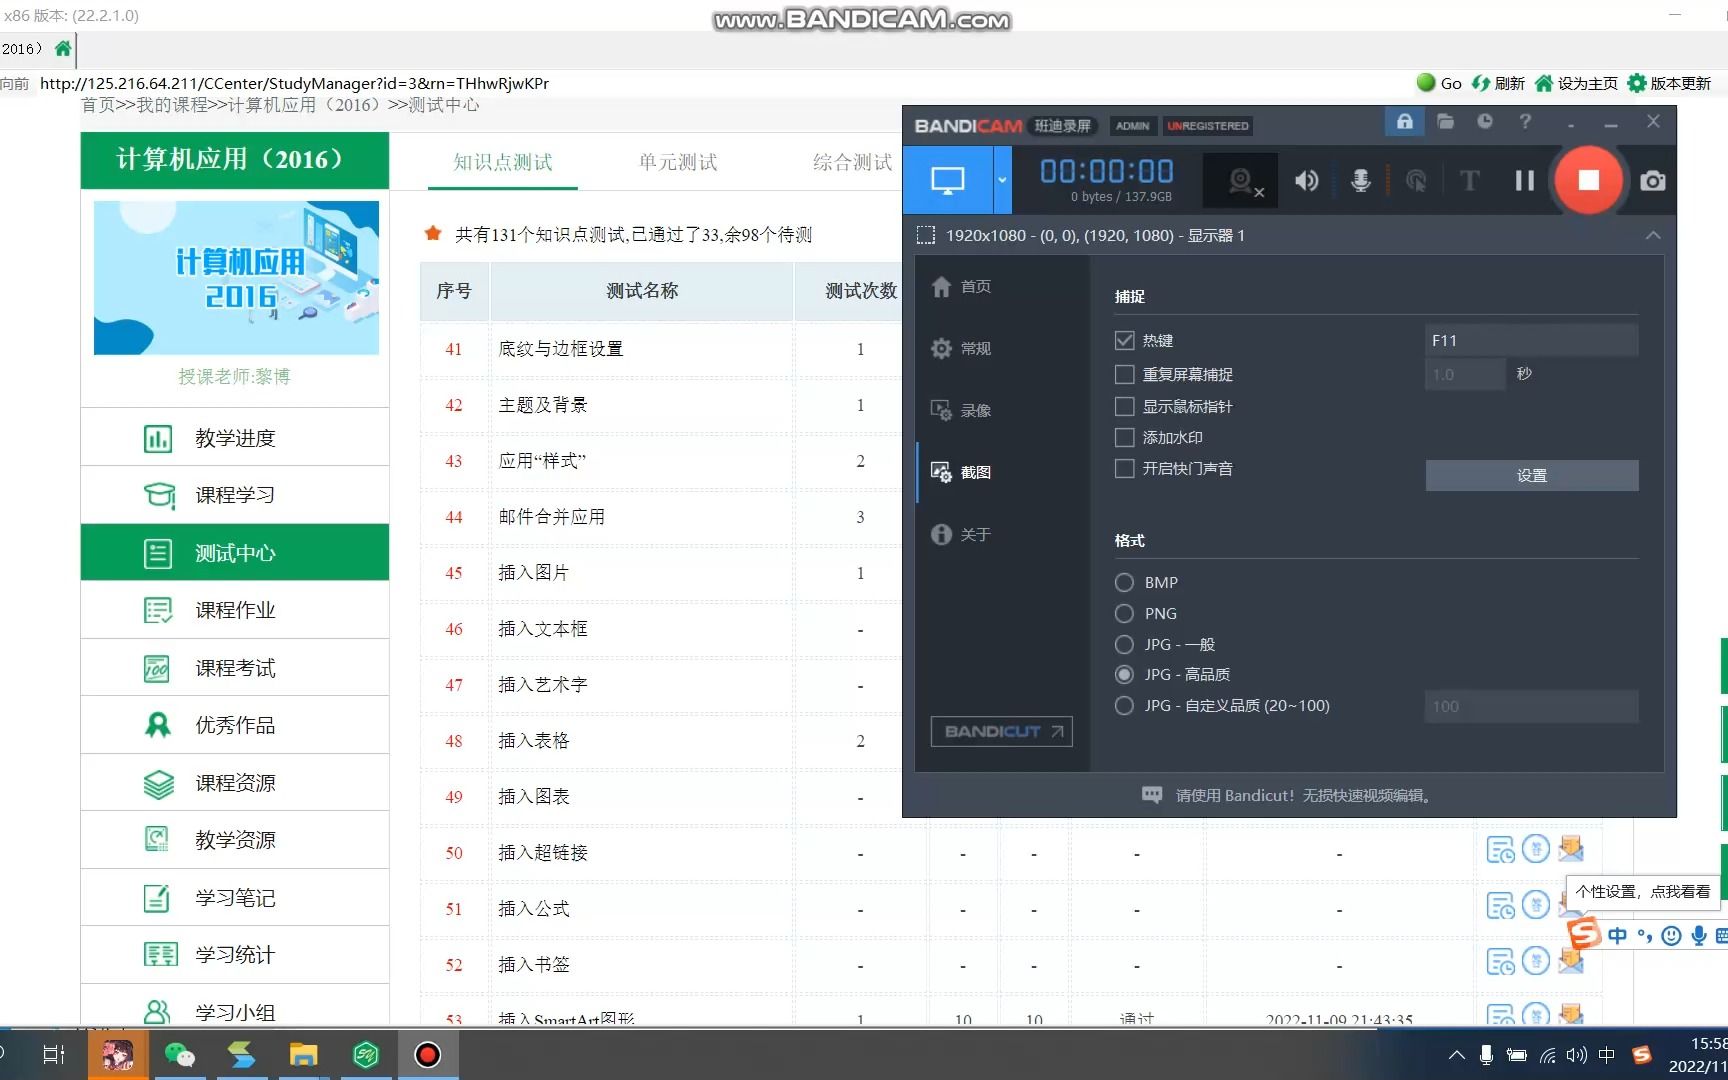Toggle the Bandicam microphone icon
1728x1080 pixels.
point(1360,180)
